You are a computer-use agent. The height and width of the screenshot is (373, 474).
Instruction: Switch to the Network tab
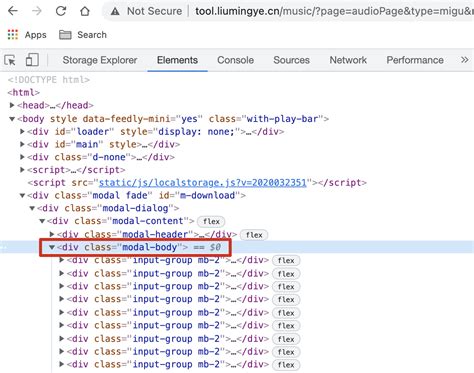[348, 60]
